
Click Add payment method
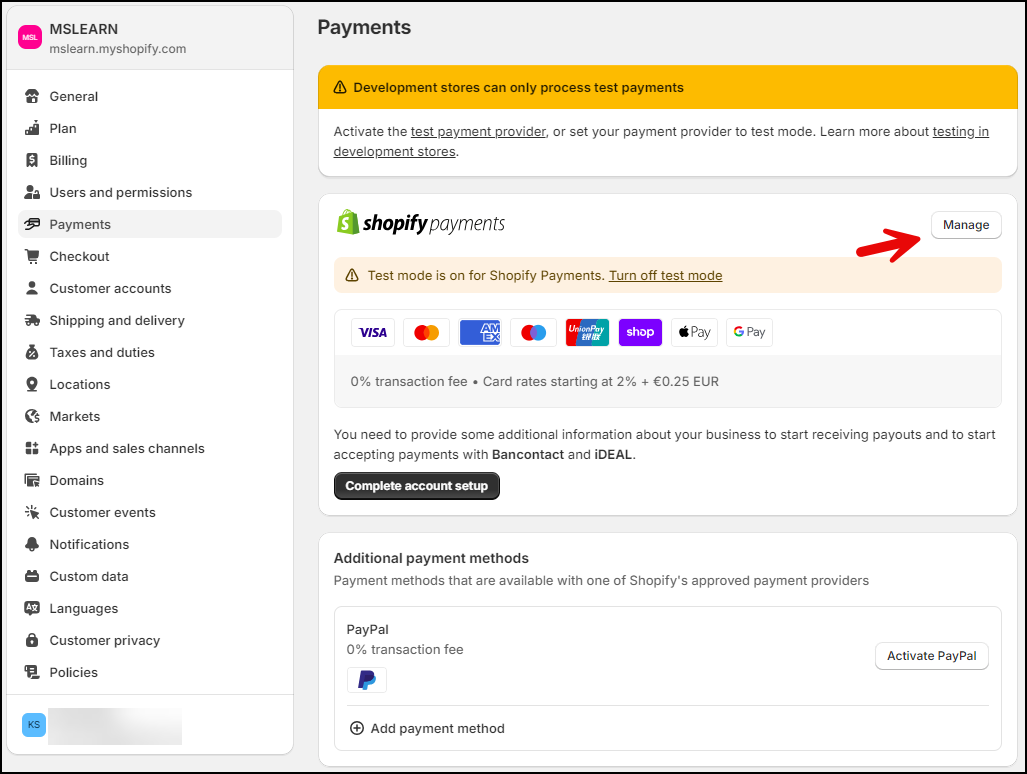tap(427, 728)
